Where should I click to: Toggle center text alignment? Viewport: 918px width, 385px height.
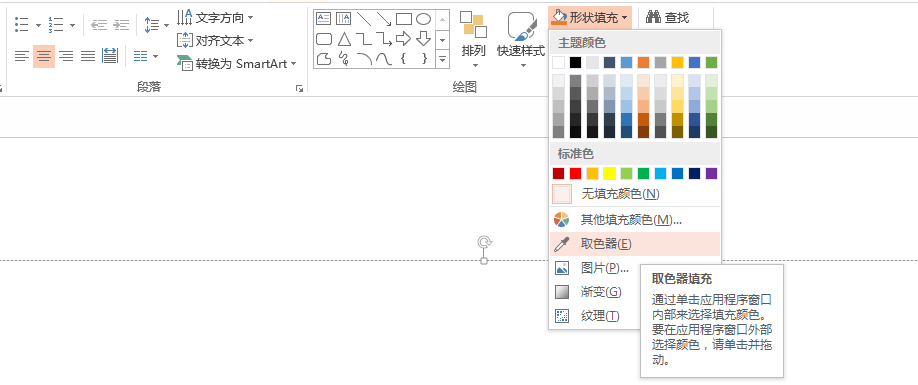coord(44,56)
